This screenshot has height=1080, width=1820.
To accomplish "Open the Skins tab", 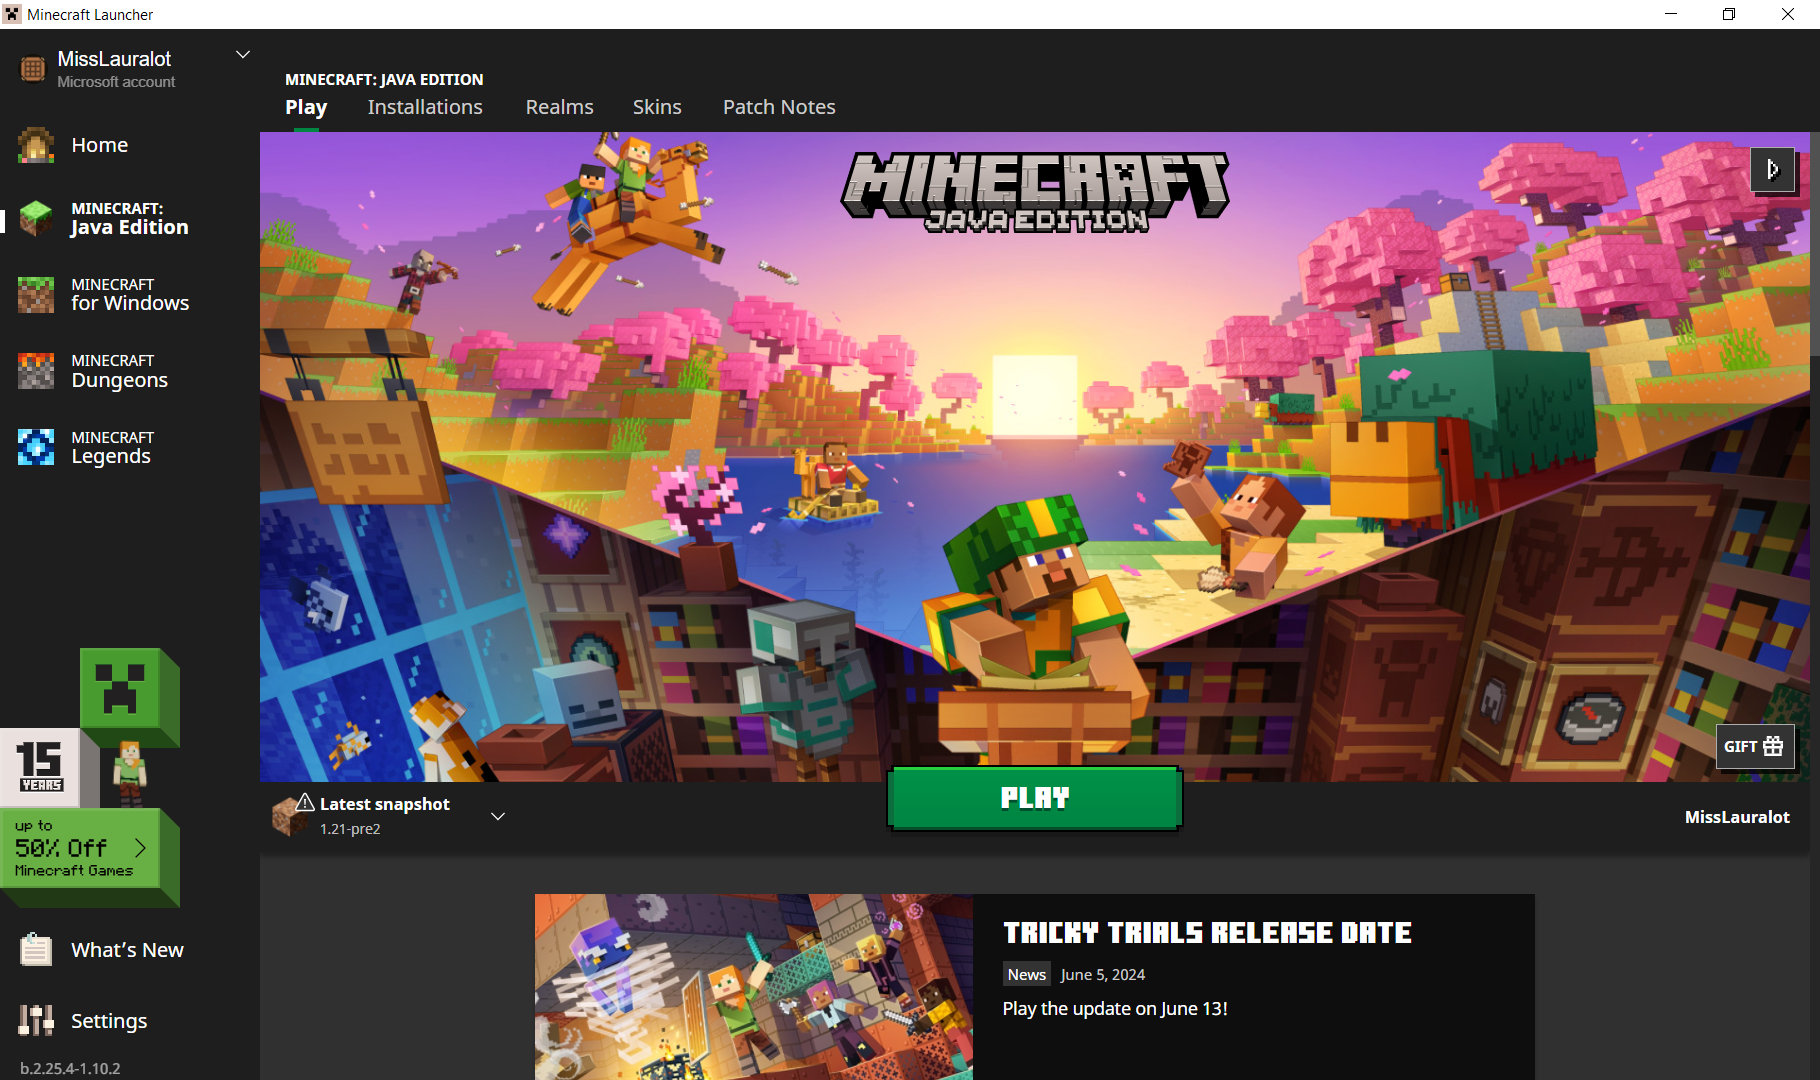I will [x=657, y=107].
